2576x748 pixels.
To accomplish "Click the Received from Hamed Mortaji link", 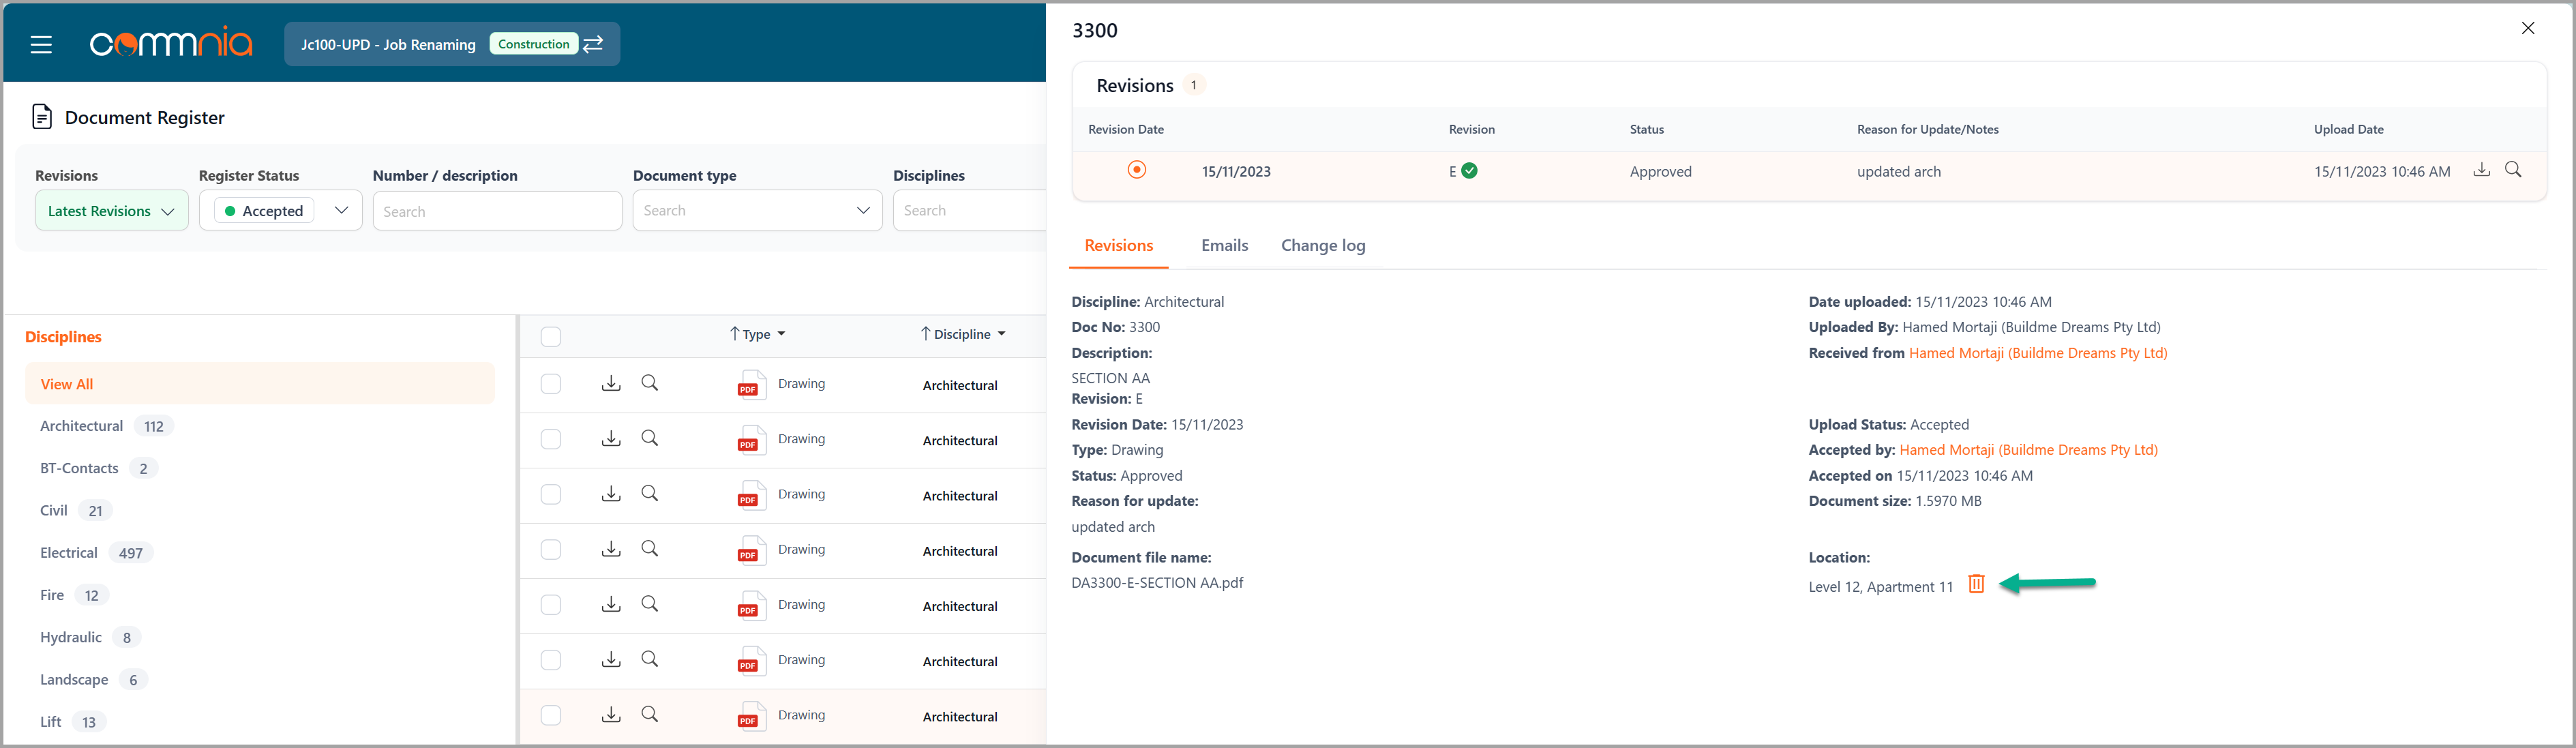I will tap(2037, 353).
